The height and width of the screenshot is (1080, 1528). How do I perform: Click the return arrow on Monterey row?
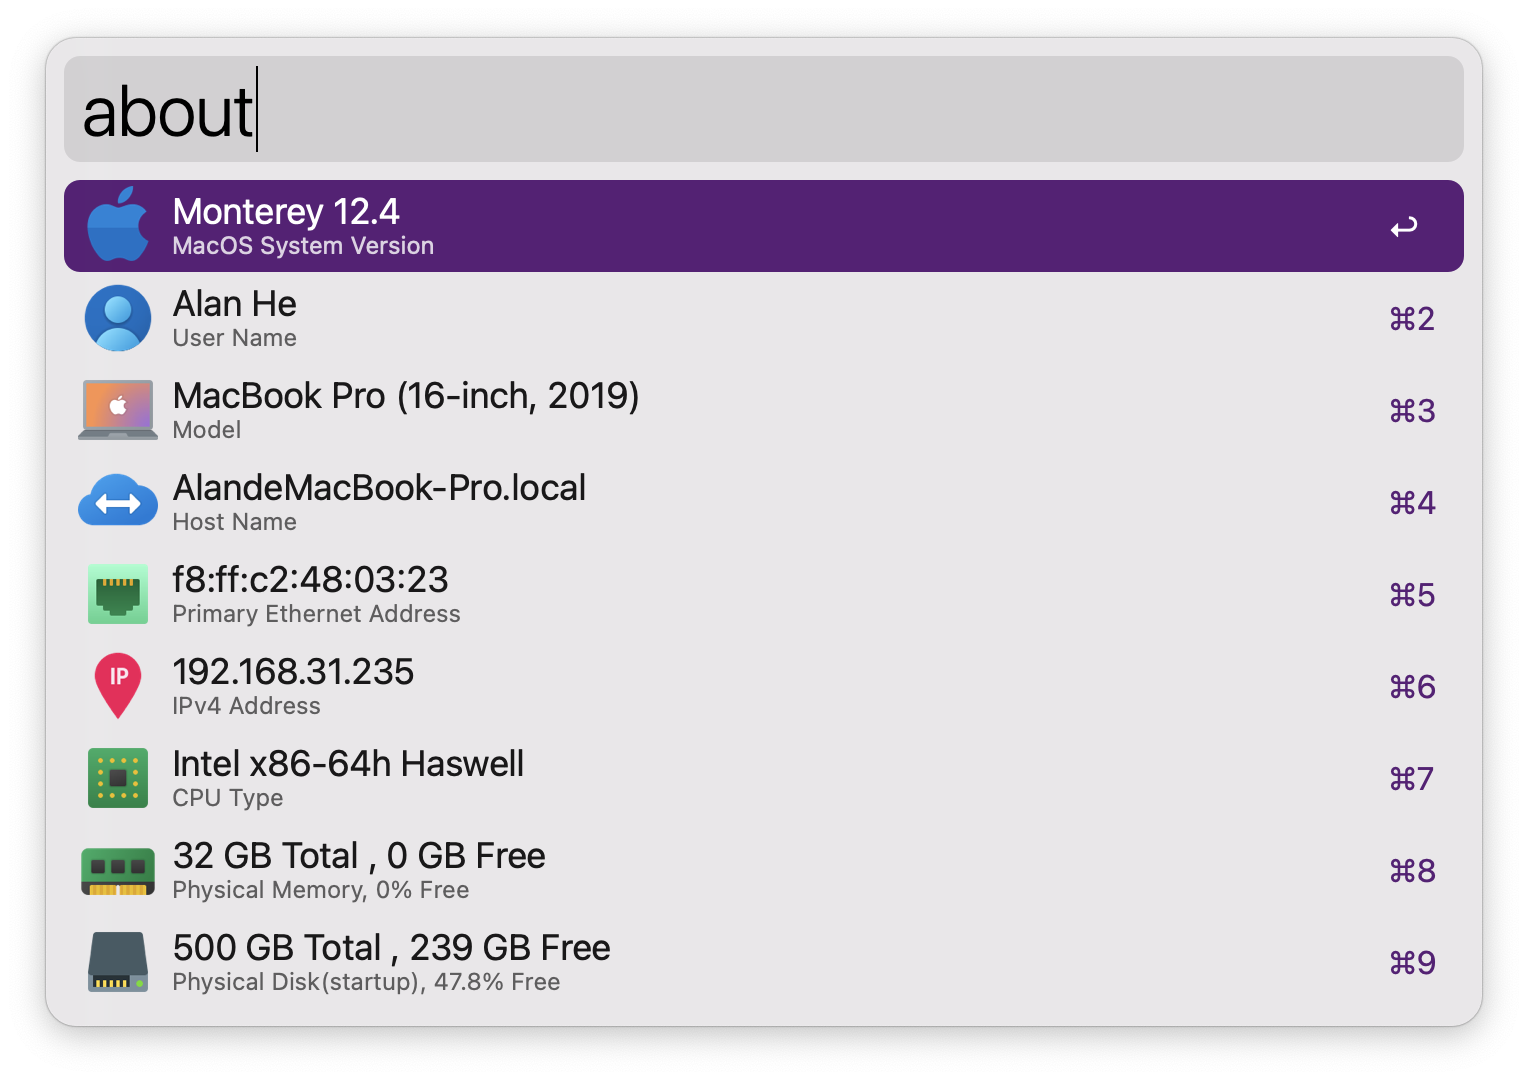pyautogui.click(x=1404, y=227)
